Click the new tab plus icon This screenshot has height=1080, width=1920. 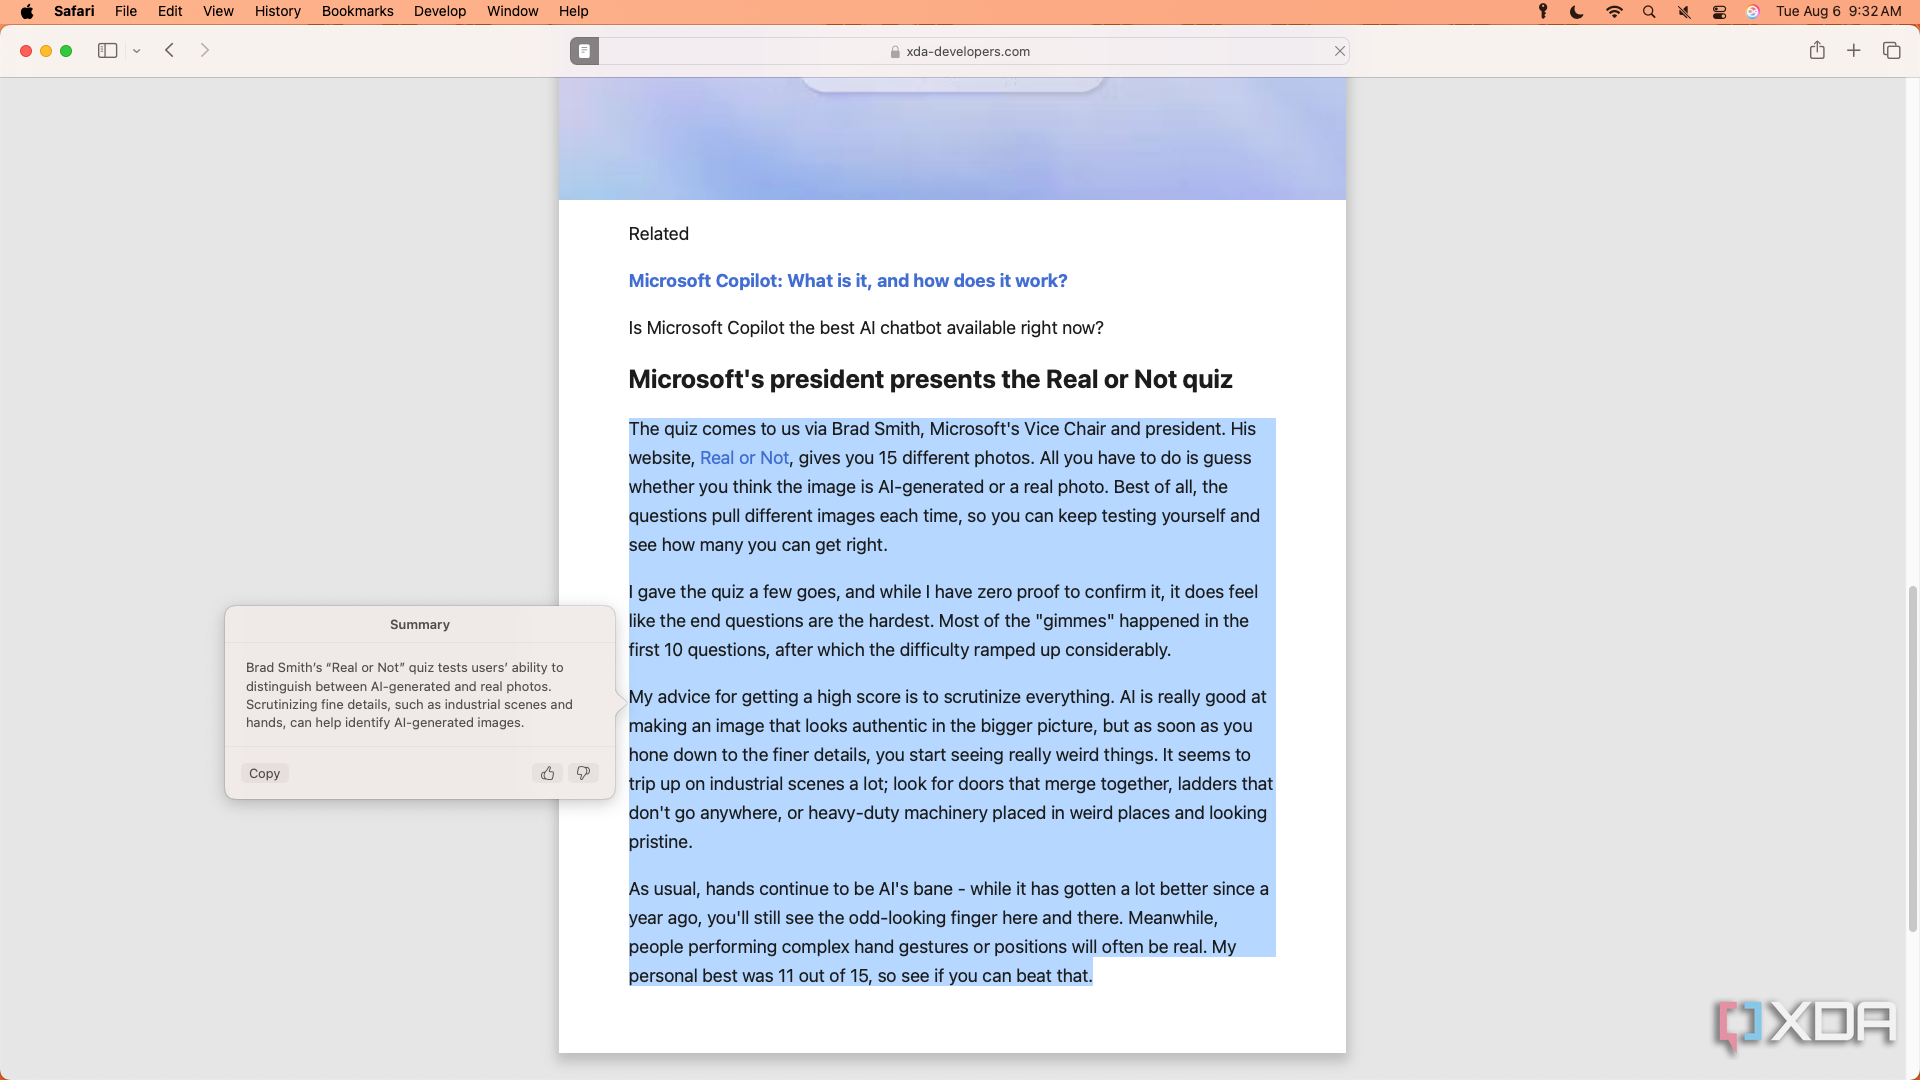point(1854,50)
